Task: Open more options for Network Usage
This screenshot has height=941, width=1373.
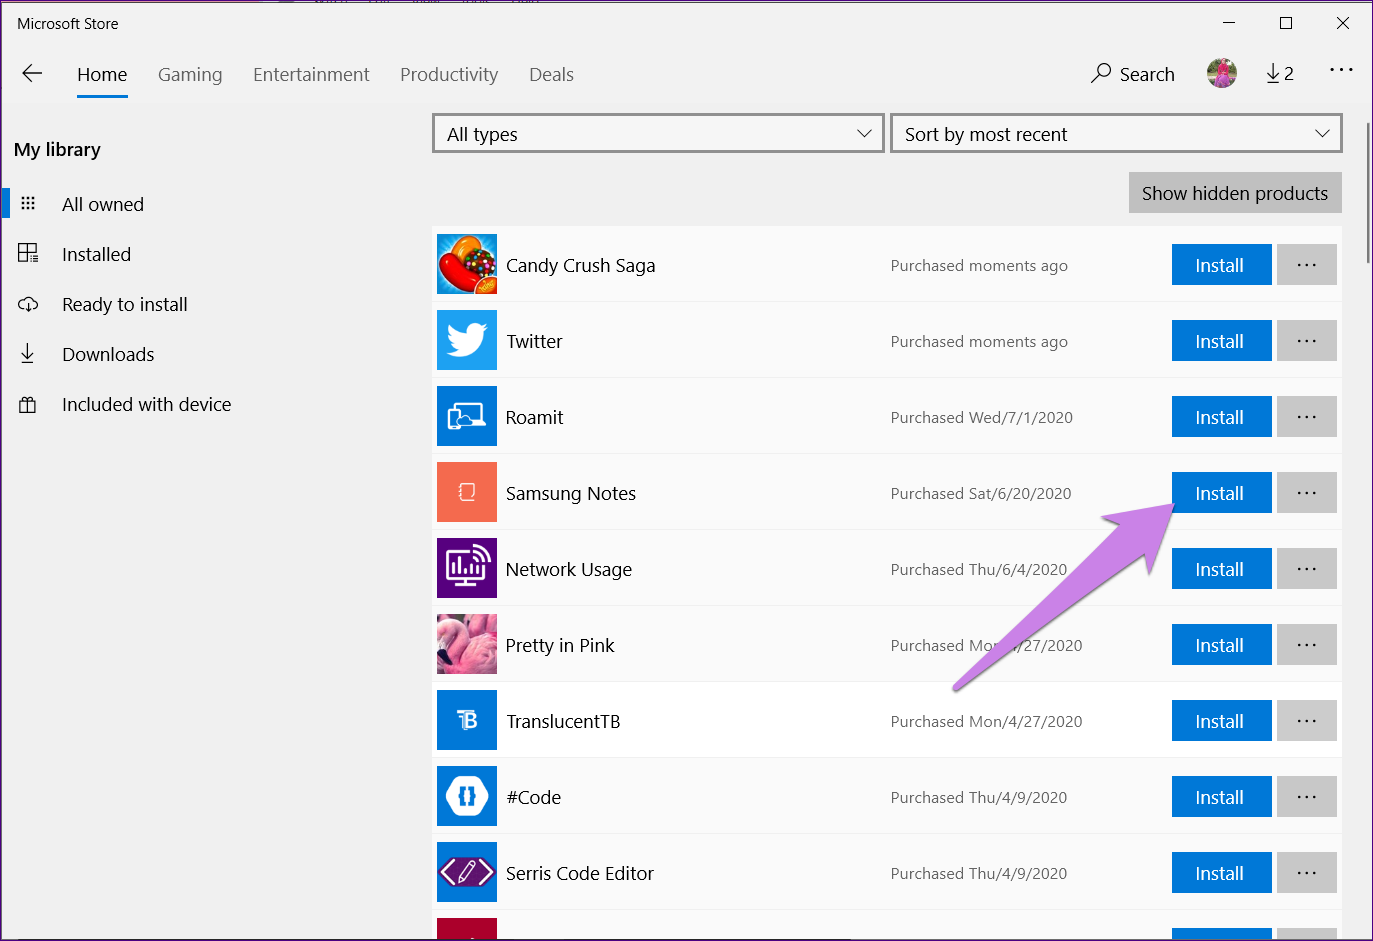Action: click(x=1307, y=569)
